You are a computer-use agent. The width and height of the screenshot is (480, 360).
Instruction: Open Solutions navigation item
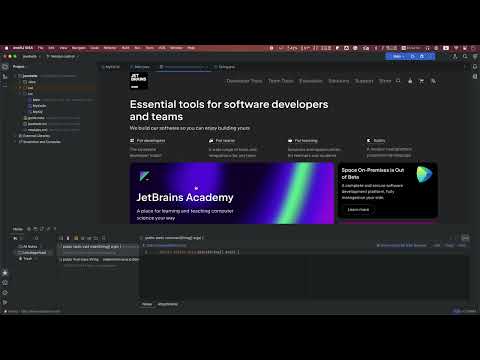pos(338,81)
